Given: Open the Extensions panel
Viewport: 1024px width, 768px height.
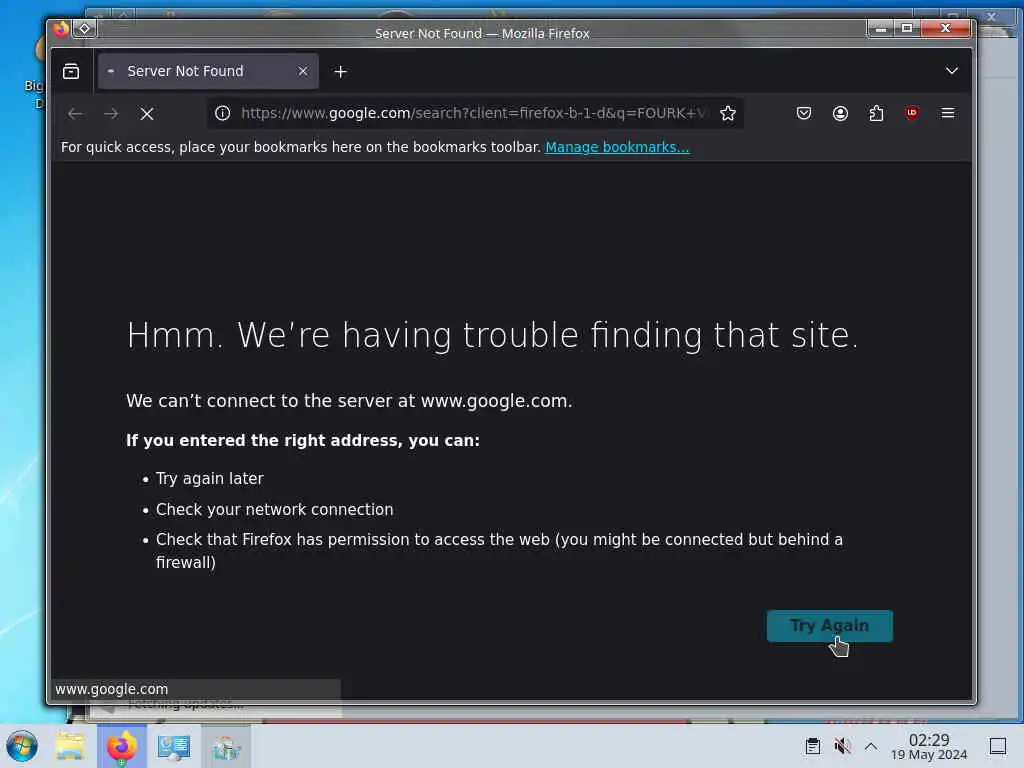Looking at the screenshot, I should 876,113.
